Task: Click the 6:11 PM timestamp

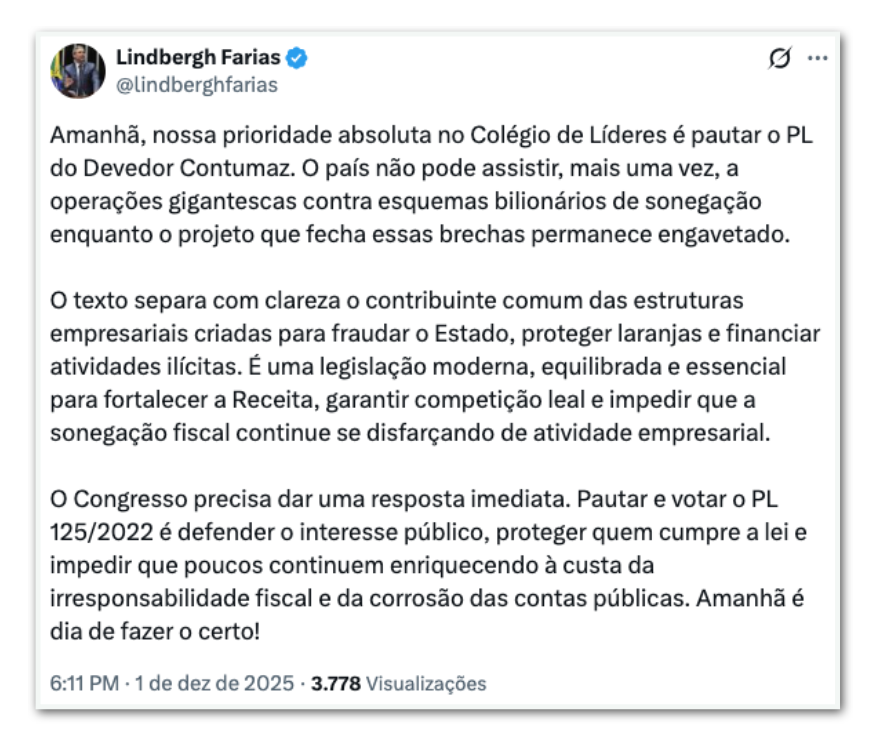Action: click(82, 684)
